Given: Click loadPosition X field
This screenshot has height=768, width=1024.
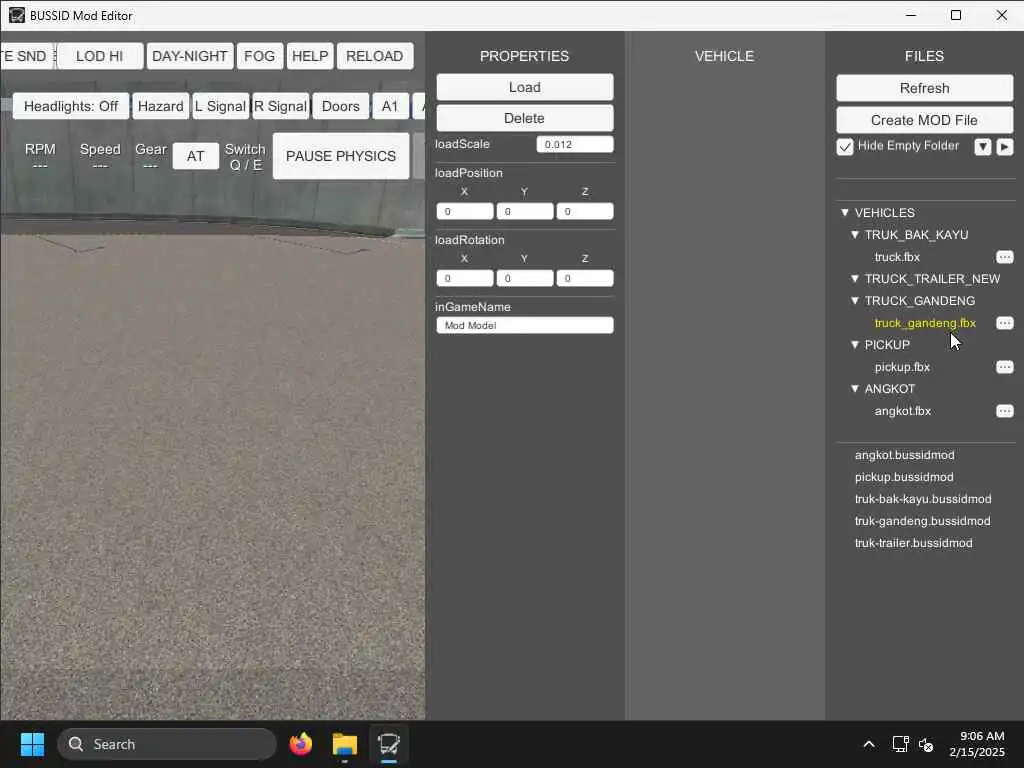Looking at the screenshot, I should click(465, 212).
